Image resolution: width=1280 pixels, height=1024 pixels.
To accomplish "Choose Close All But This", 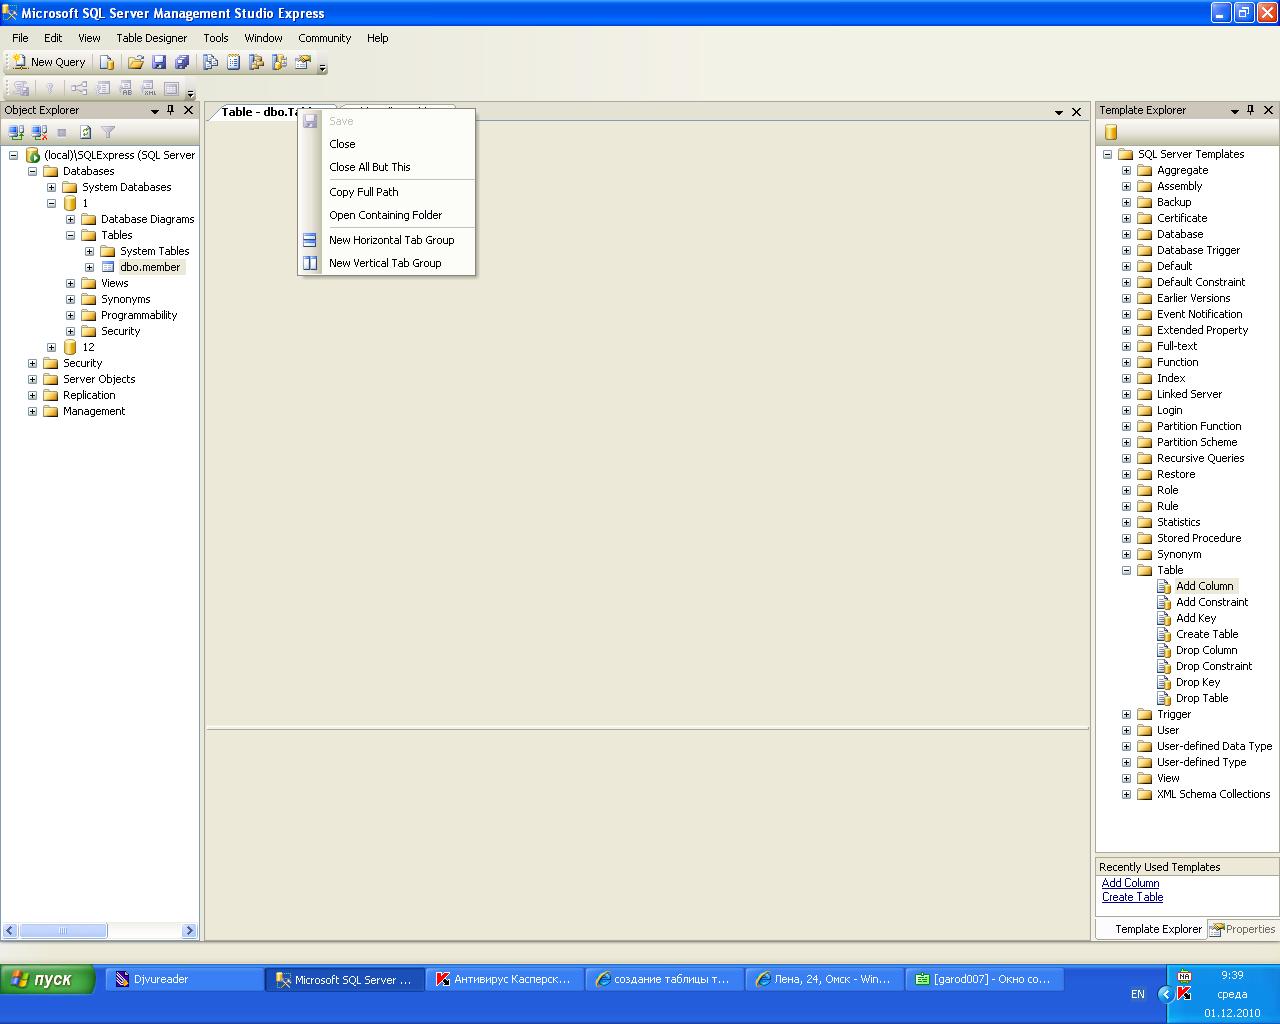I will 387,167.
